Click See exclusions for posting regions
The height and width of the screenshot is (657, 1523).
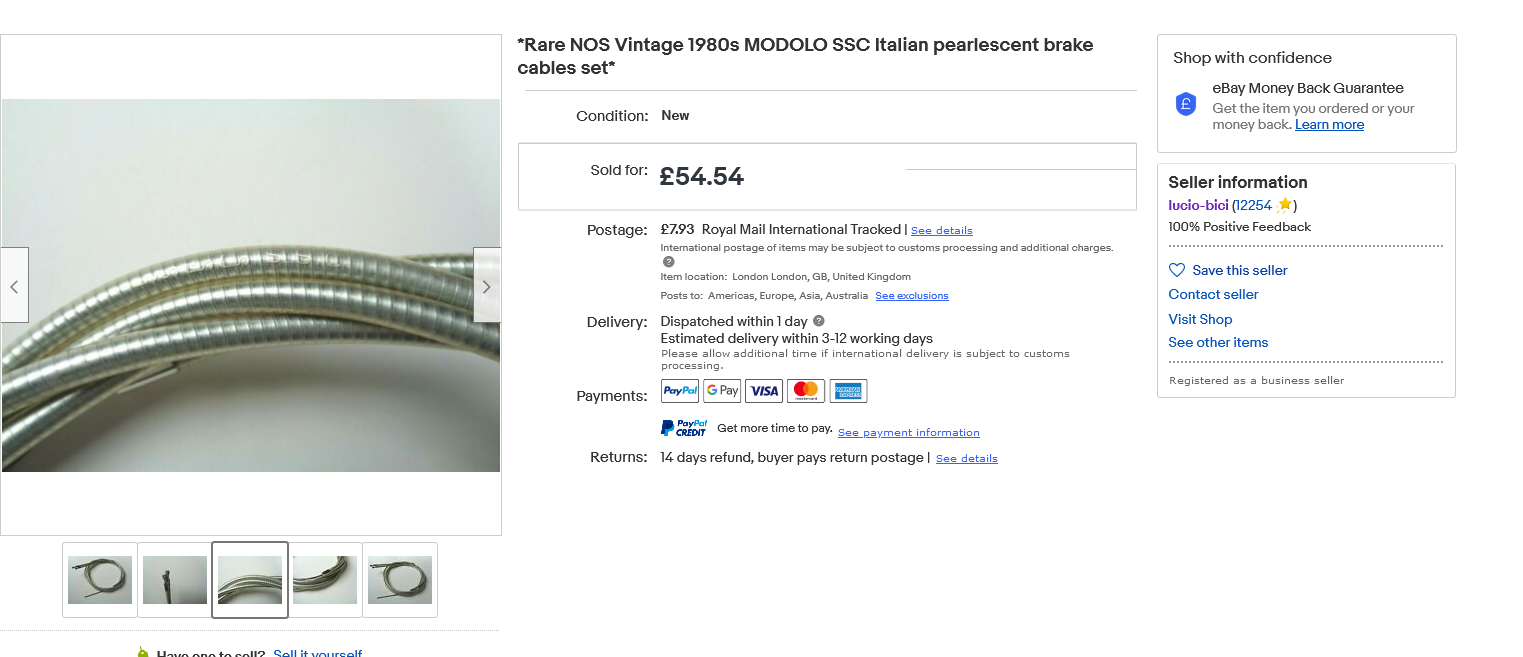pos(911,296)
